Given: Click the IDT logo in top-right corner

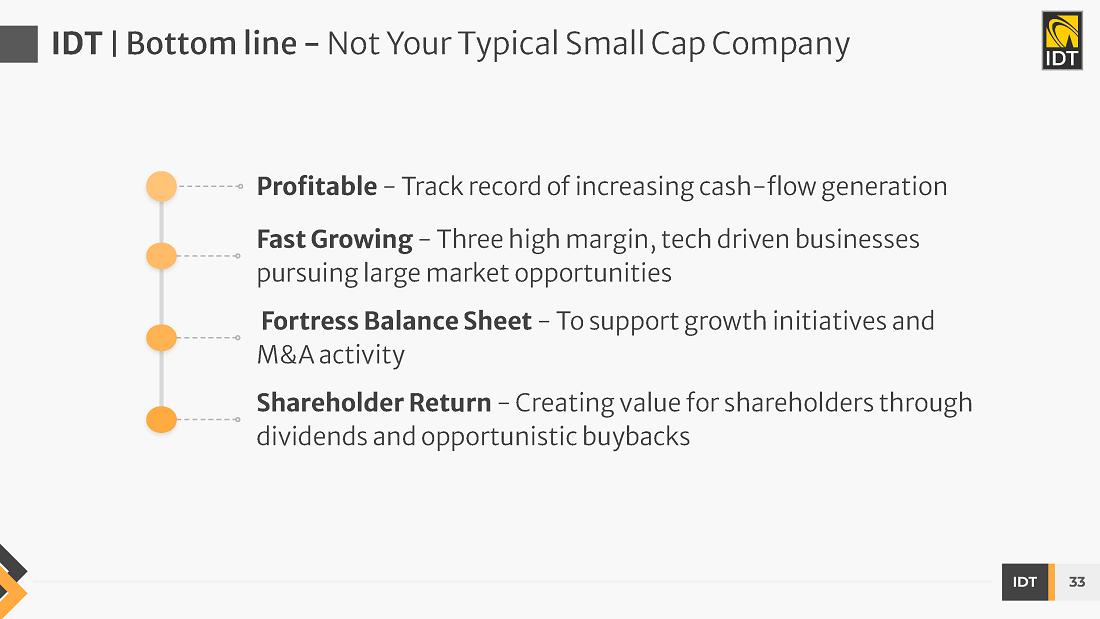Looking at the screenshot, I should coord(1061,41).
